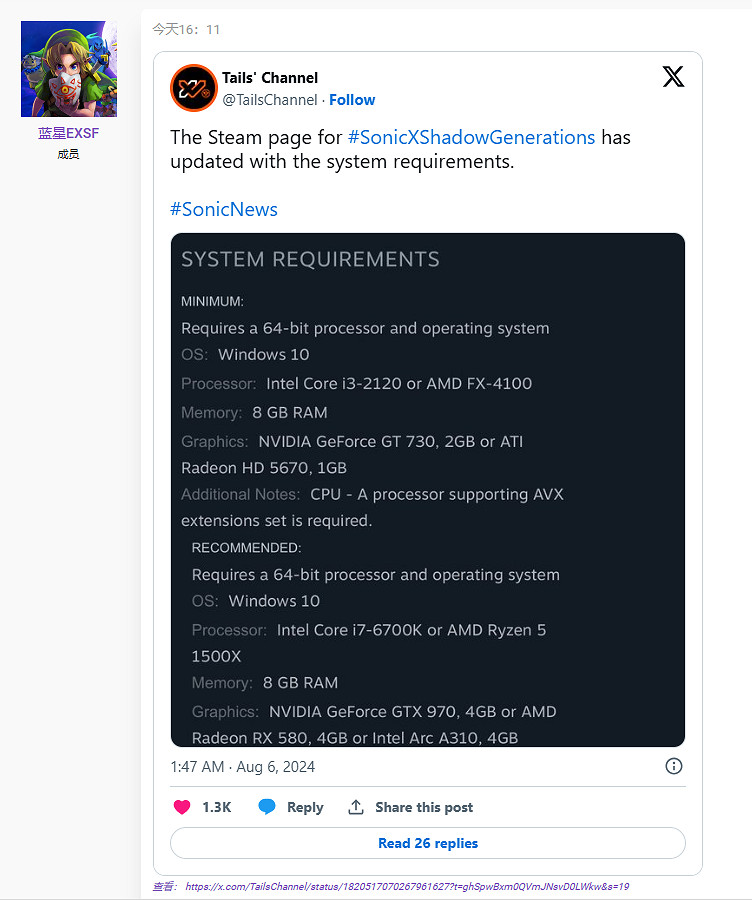This screenshot has width=752, height=900.
Task: Click the x.com tweet source URL
Action: coord(406,886)
